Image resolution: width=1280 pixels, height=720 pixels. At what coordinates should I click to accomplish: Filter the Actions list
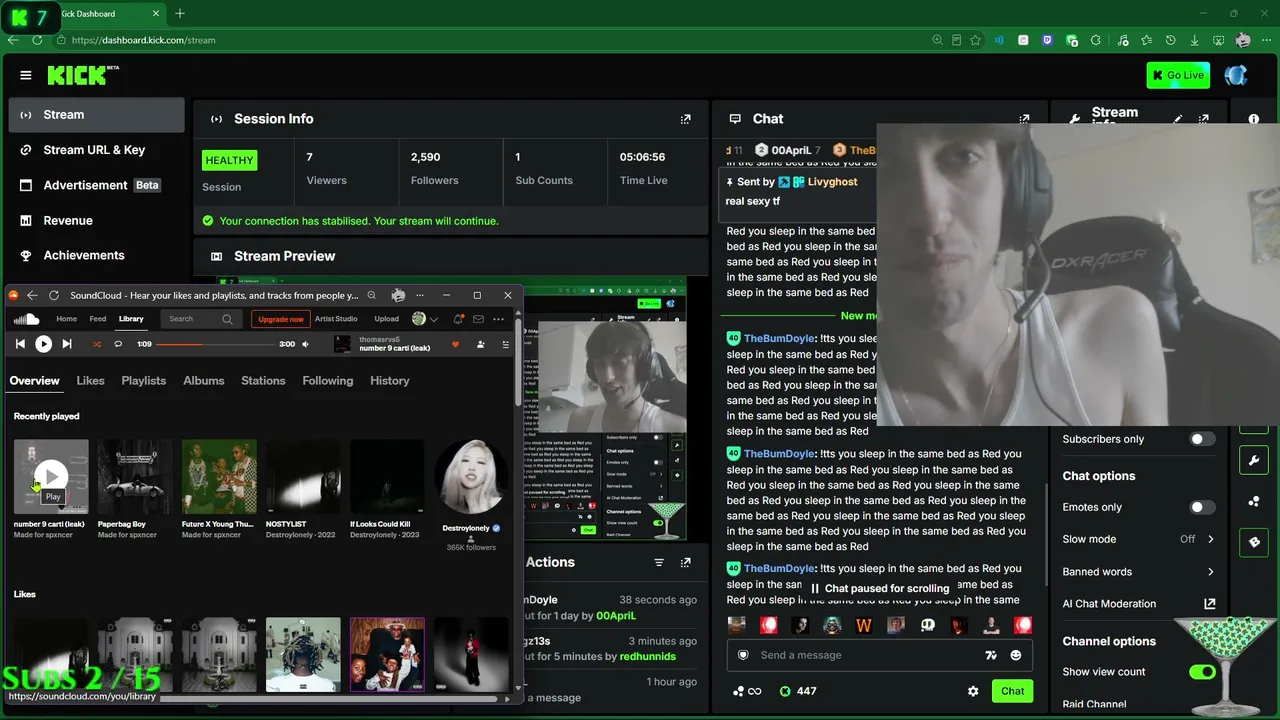659,563
